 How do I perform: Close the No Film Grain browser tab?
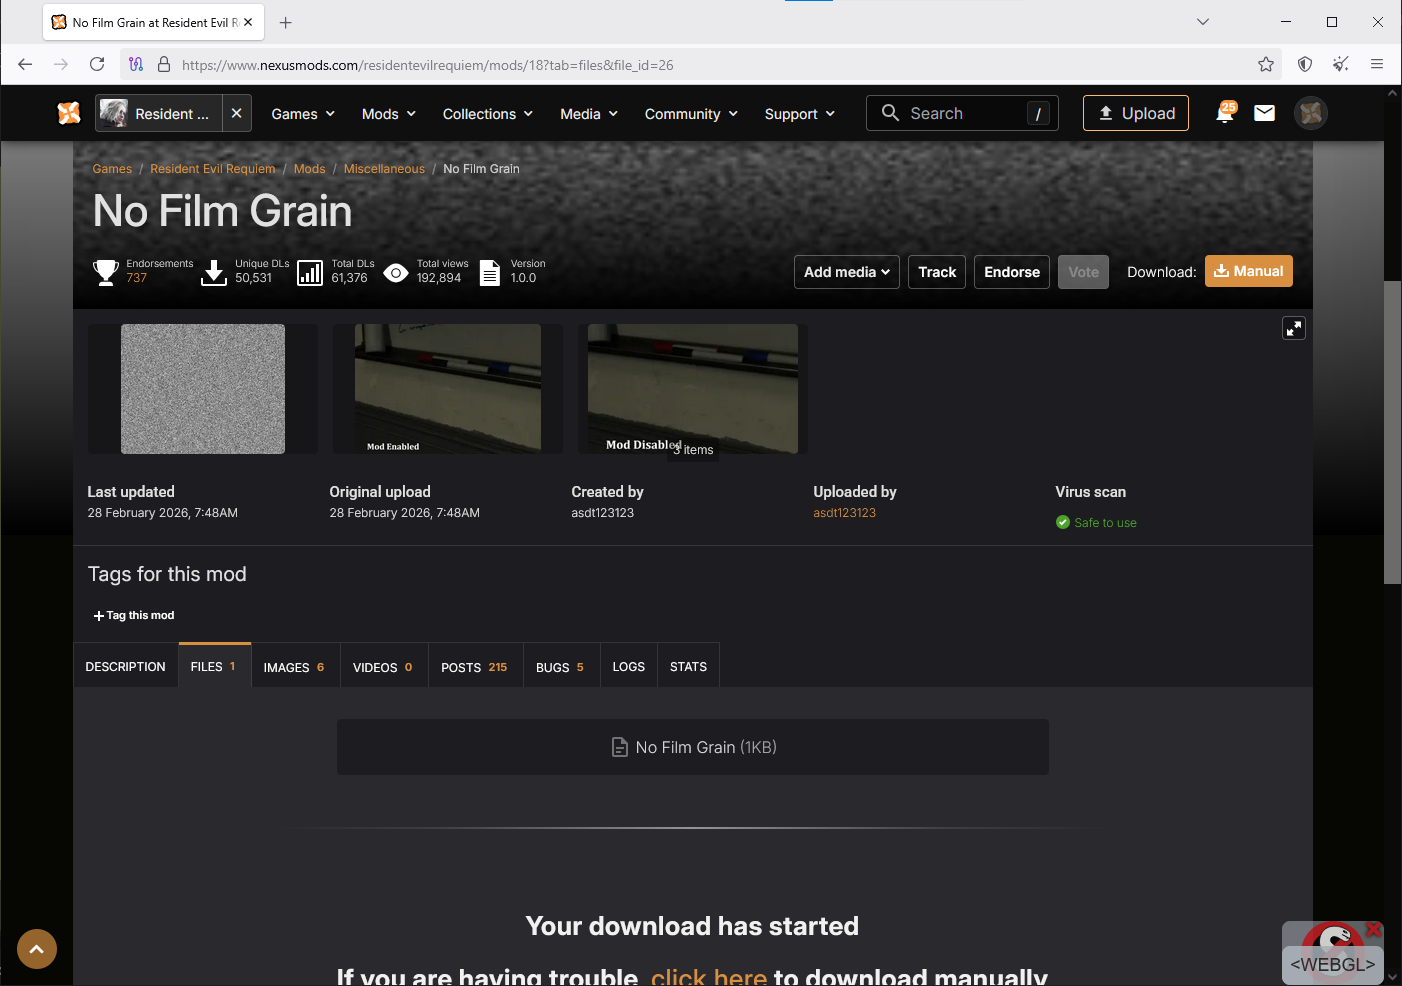pos(248,22)
